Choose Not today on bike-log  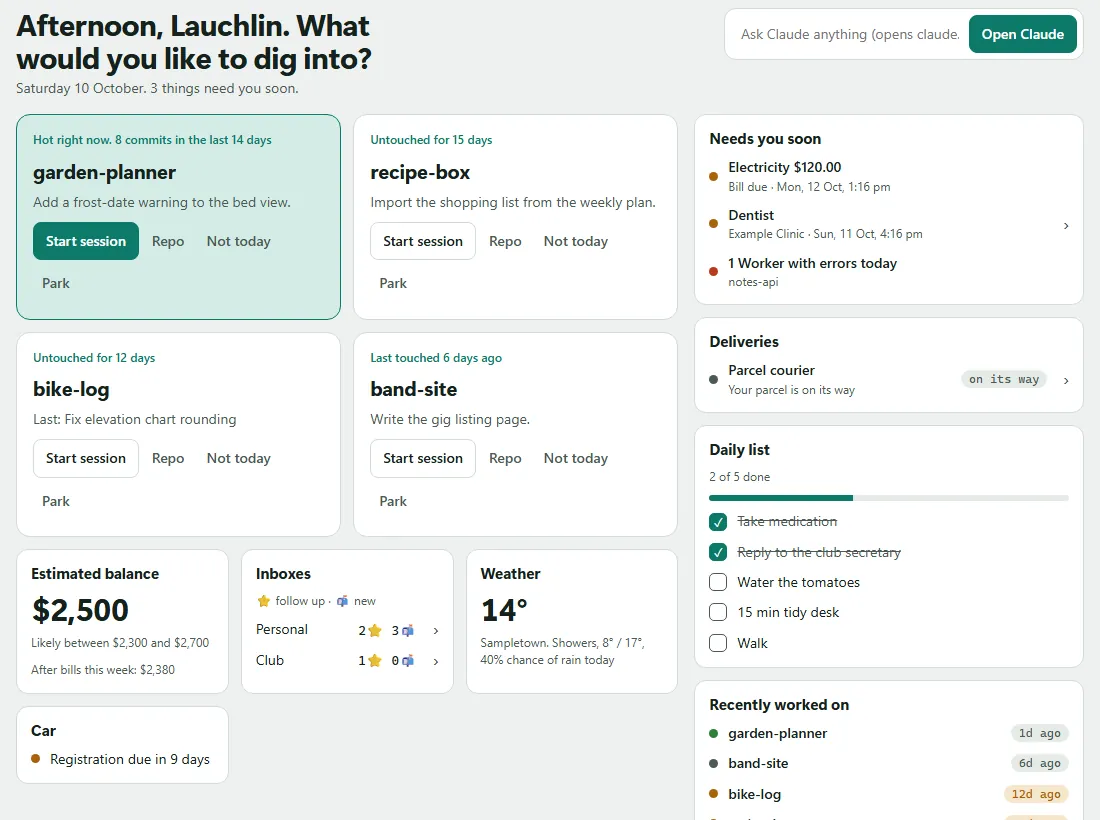point(239,459)
